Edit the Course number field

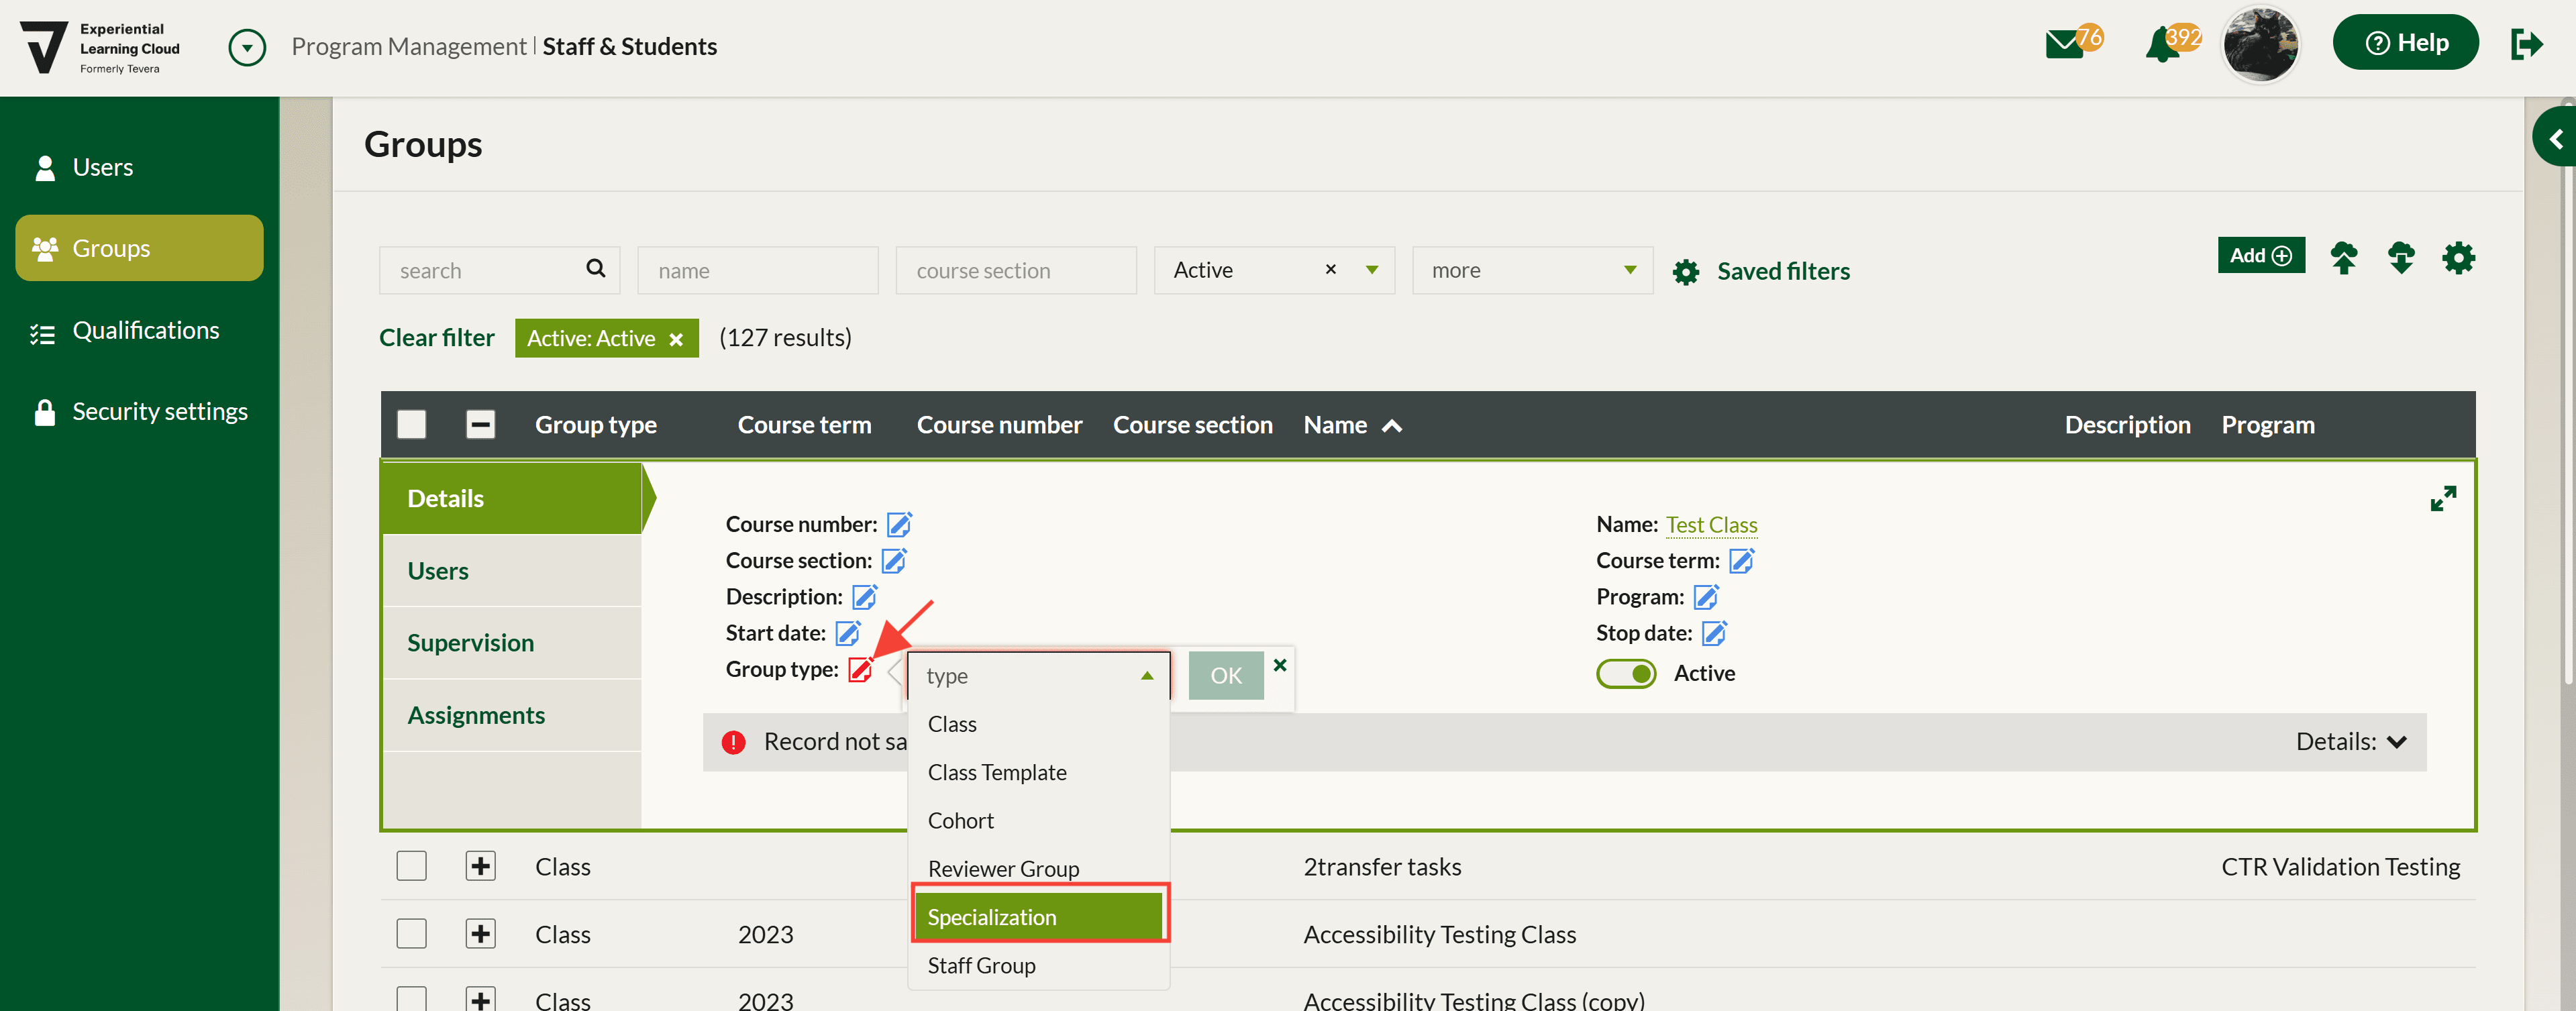click(x=899, y=524)
